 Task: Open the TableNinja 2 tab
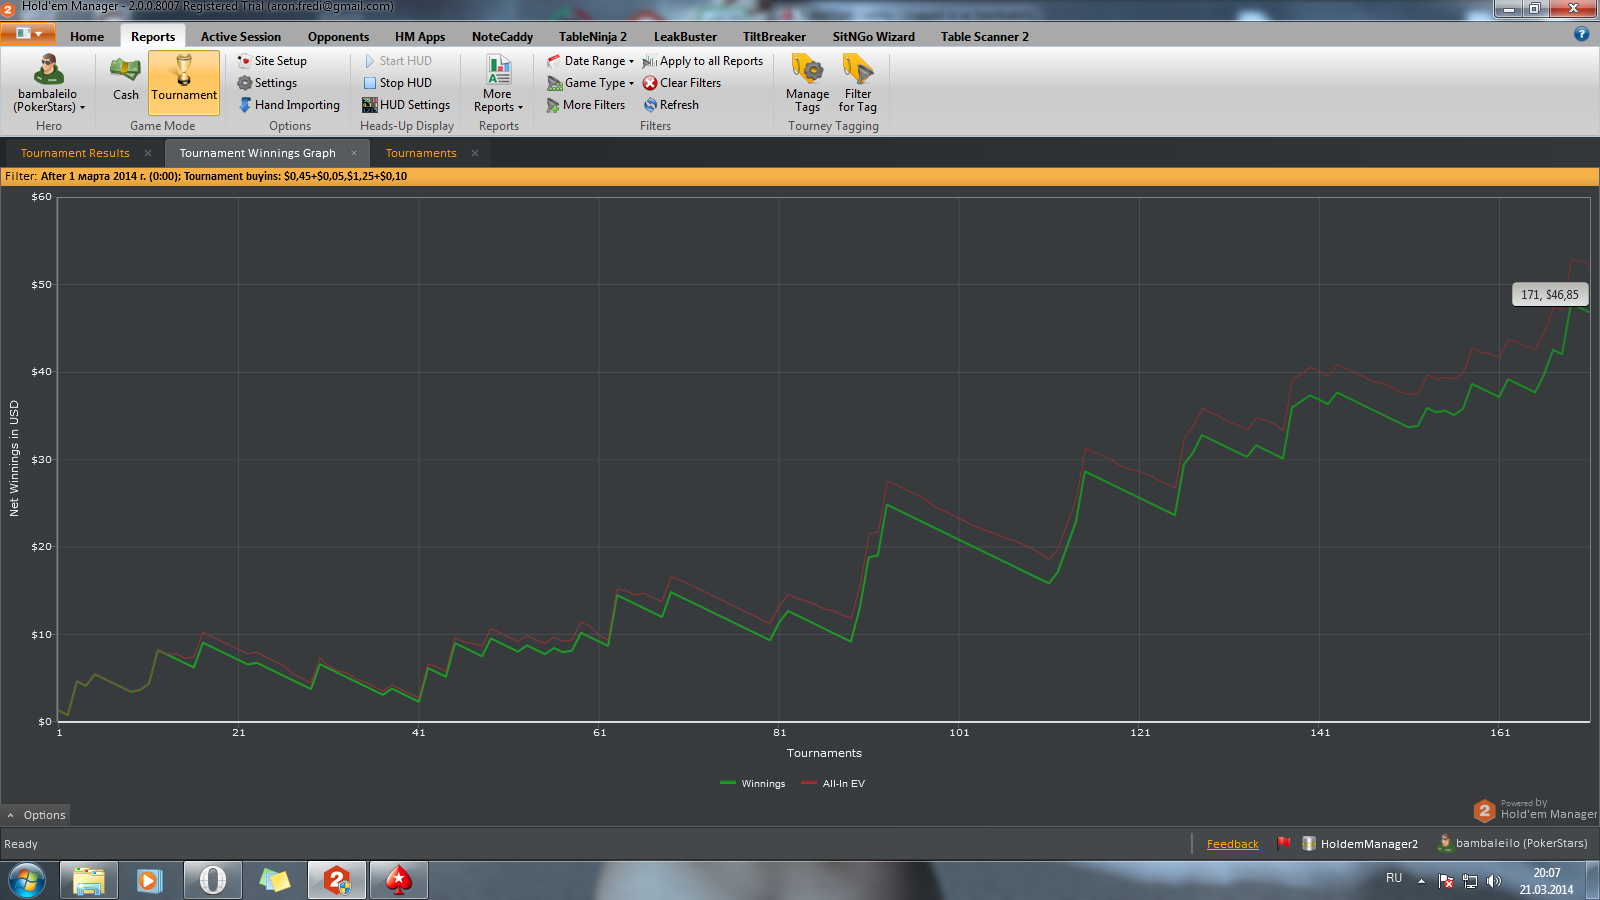pos(593,37)
